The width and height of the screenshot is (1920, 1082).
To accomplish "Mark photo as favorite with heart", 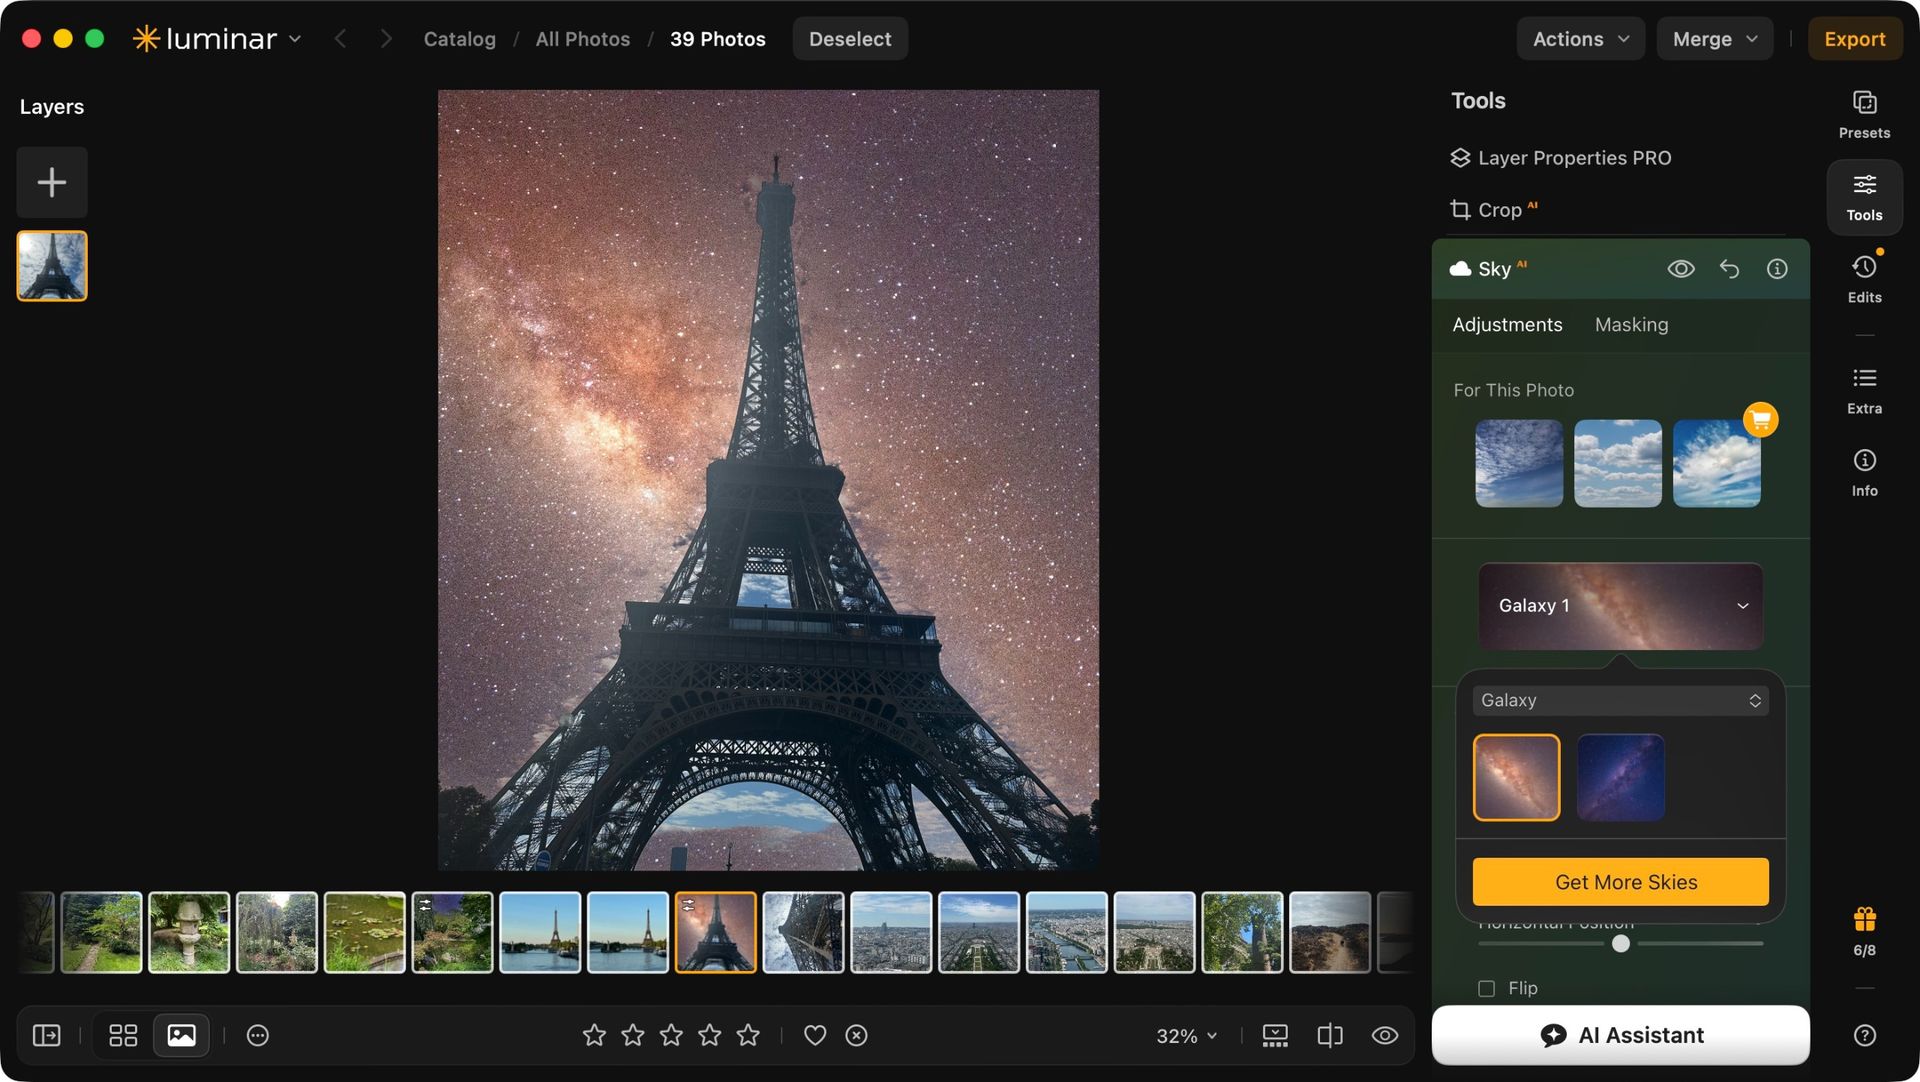I will coord(815,1035).
